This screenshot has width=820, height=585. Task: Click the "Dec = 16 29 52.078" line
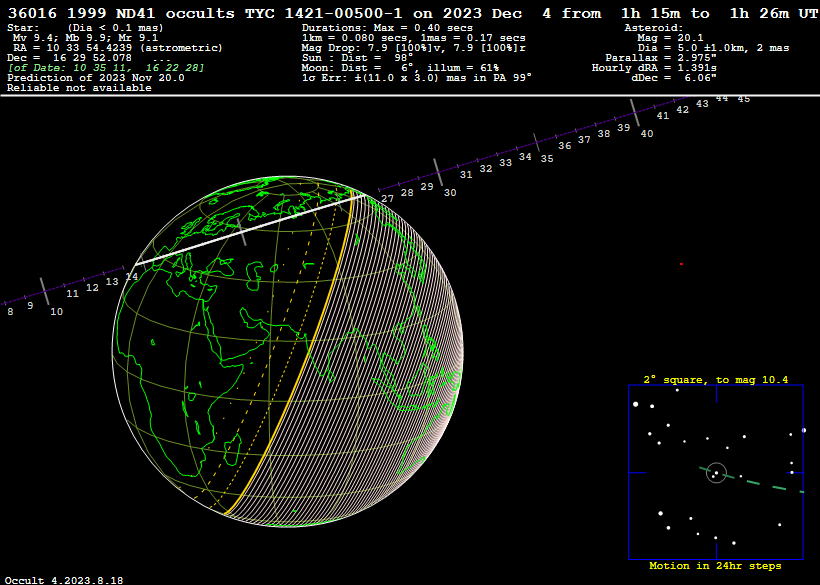pyautogui.click(x=70, y=58)
